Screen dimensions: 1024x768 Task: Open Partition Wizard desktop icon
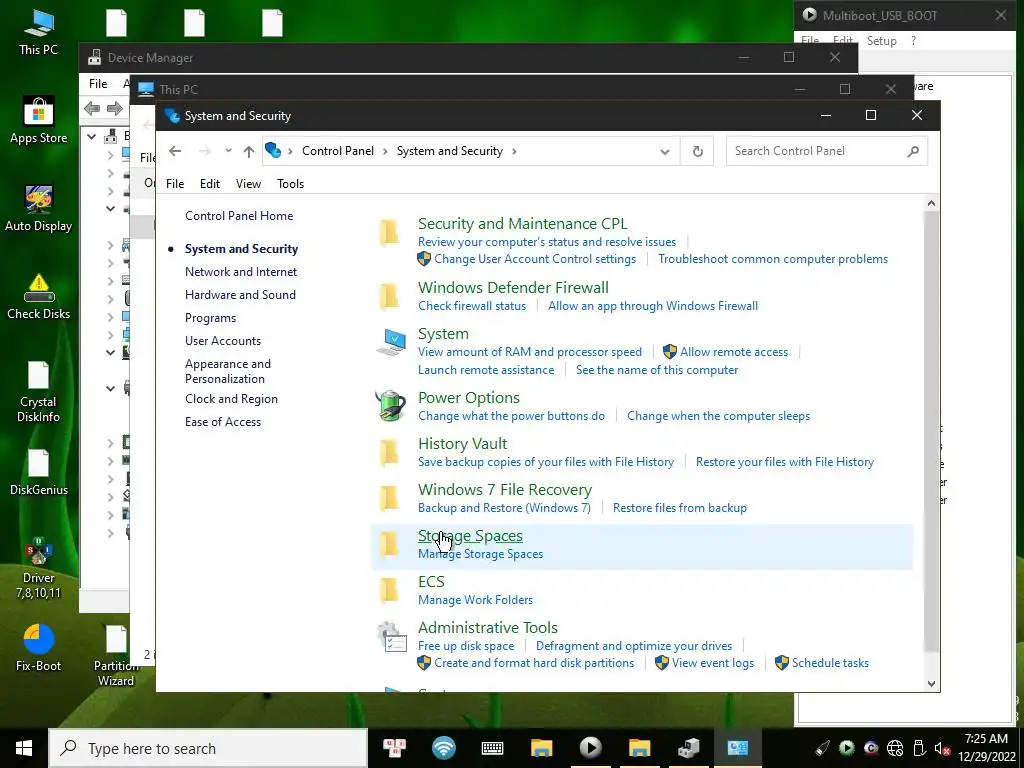point(116,656)
